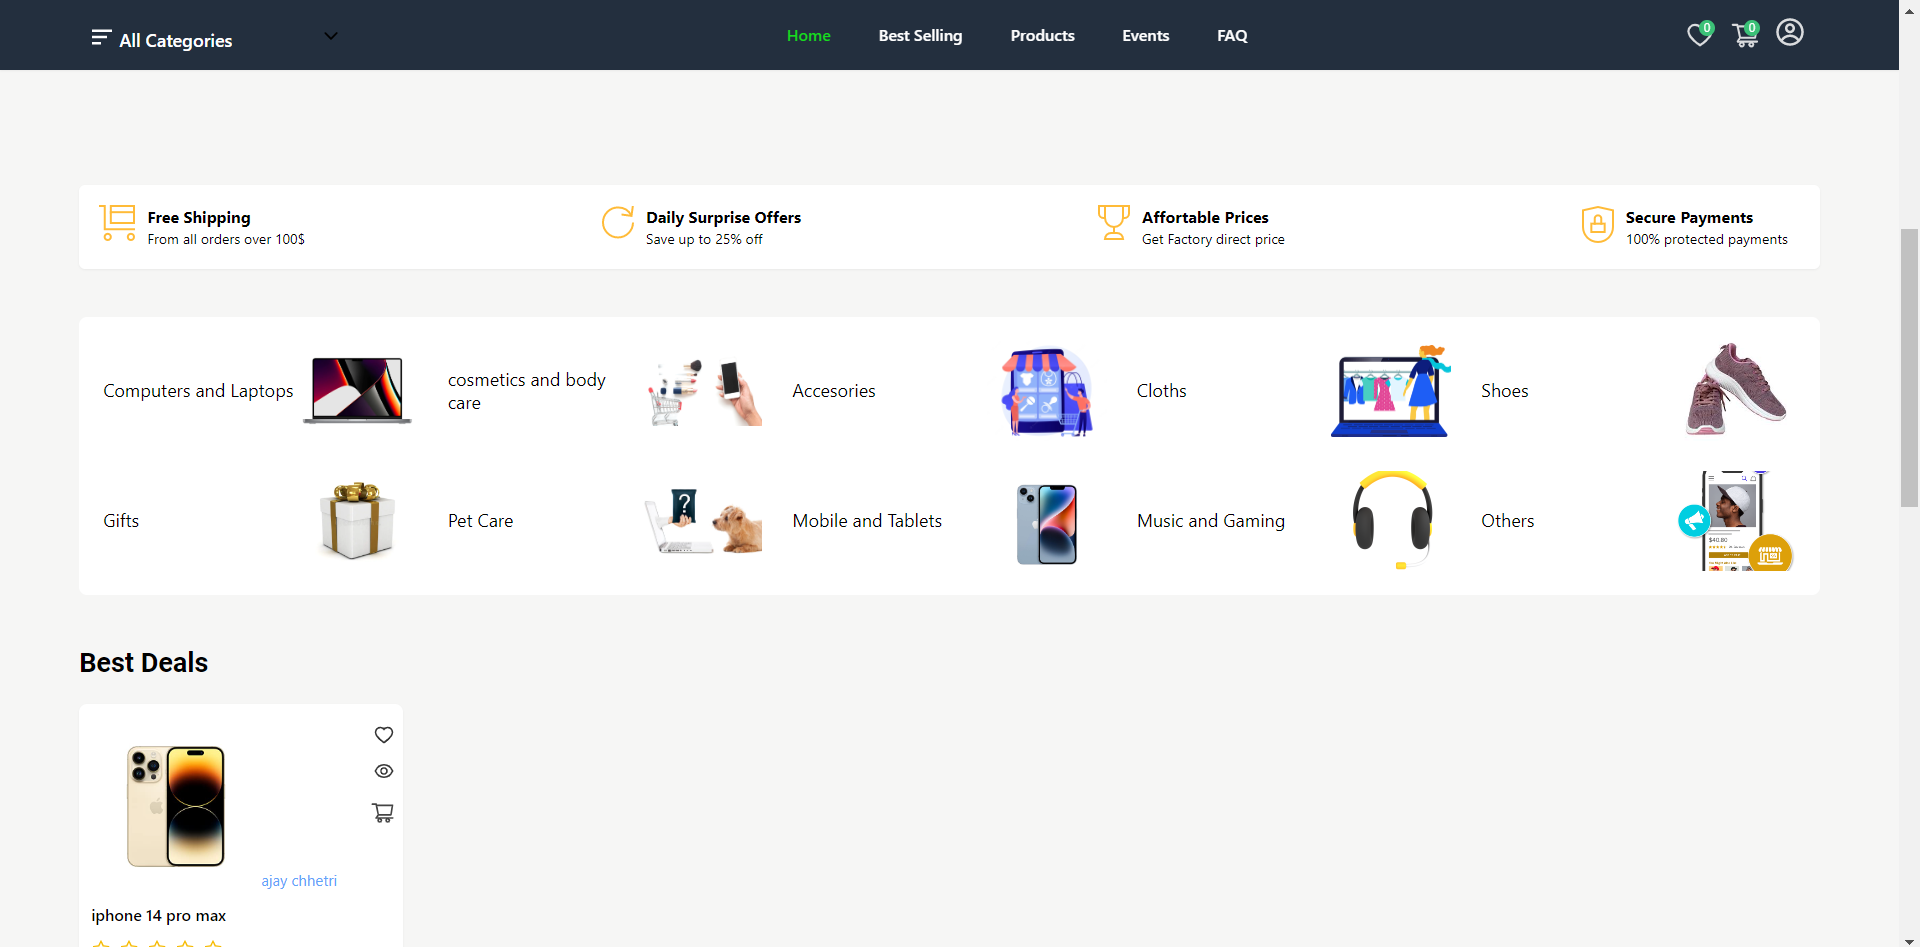Screen dimensions: 1920x947
Task: Select the seller link ajay chhetri
Action: pos(298,880)
